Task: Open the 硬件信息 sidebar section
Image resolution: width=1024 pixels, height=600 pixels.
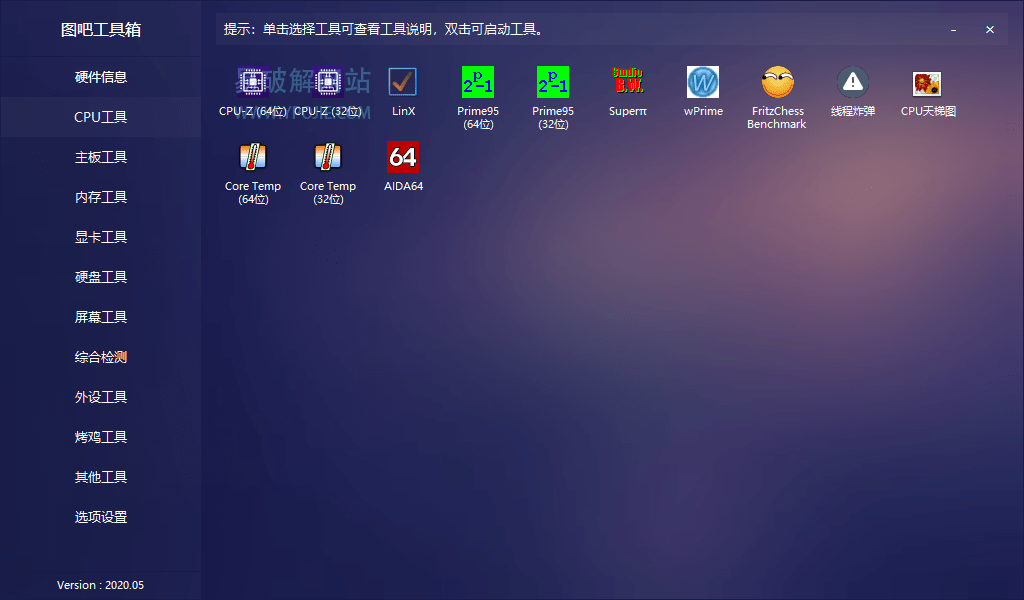Action: coord(101,77)
